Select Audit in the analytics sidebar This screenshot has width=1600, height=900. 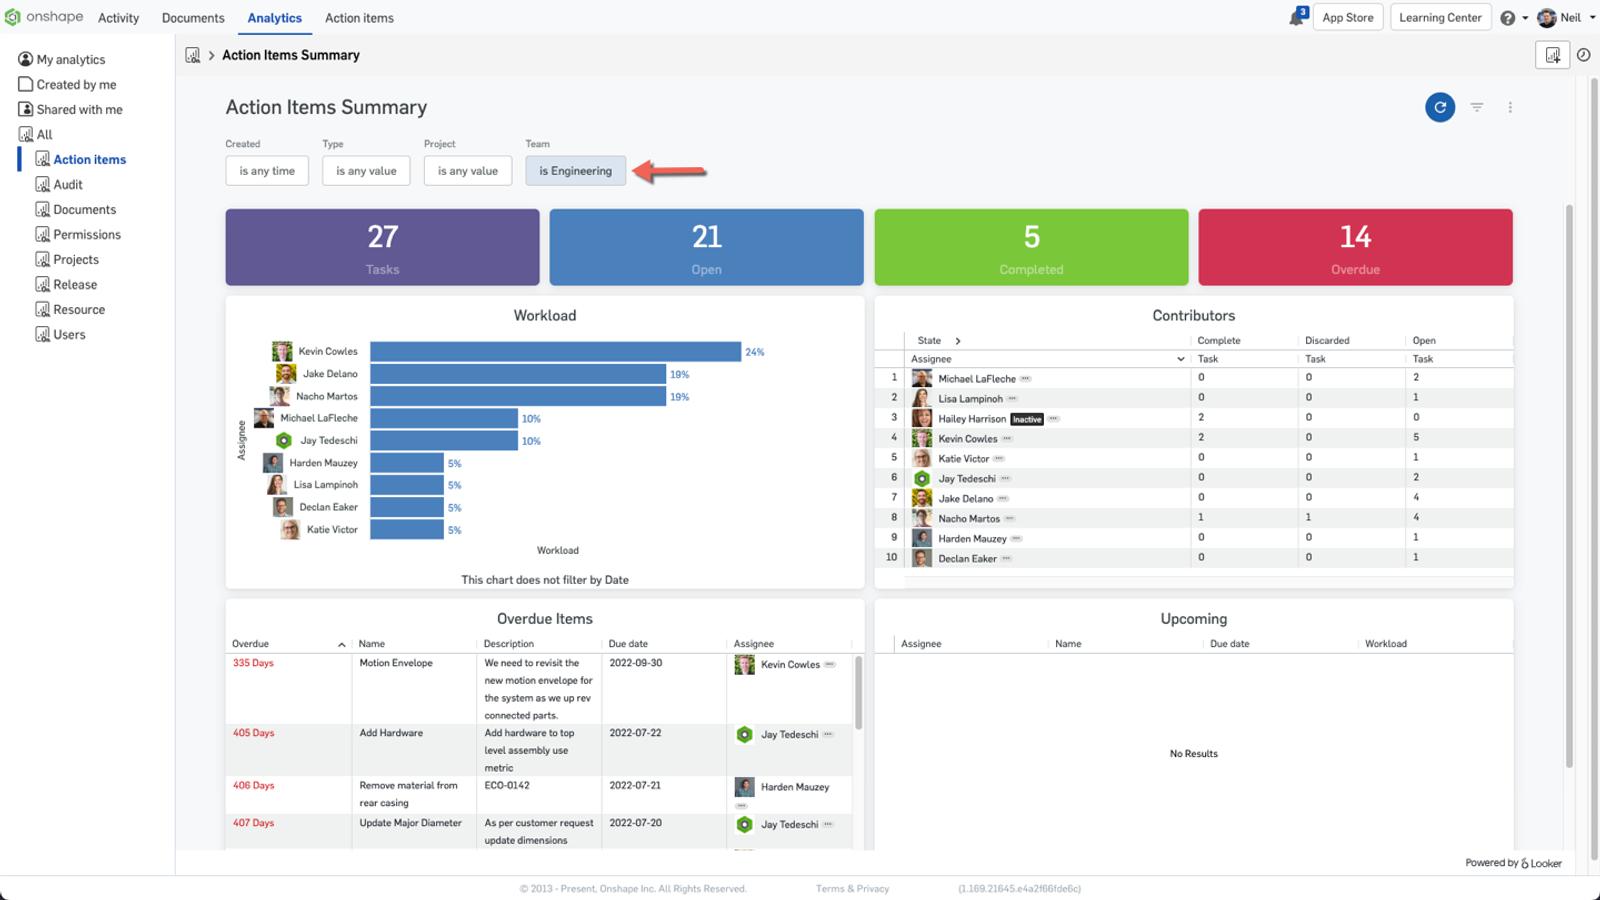coord(68,185)
